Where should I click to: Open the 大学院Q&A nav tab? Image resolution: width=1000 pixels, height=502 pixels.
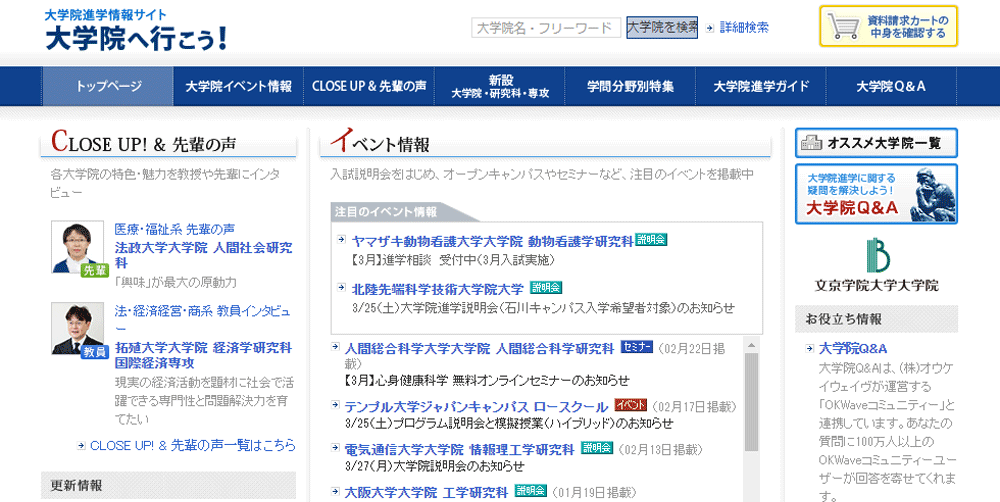[891, 86]
